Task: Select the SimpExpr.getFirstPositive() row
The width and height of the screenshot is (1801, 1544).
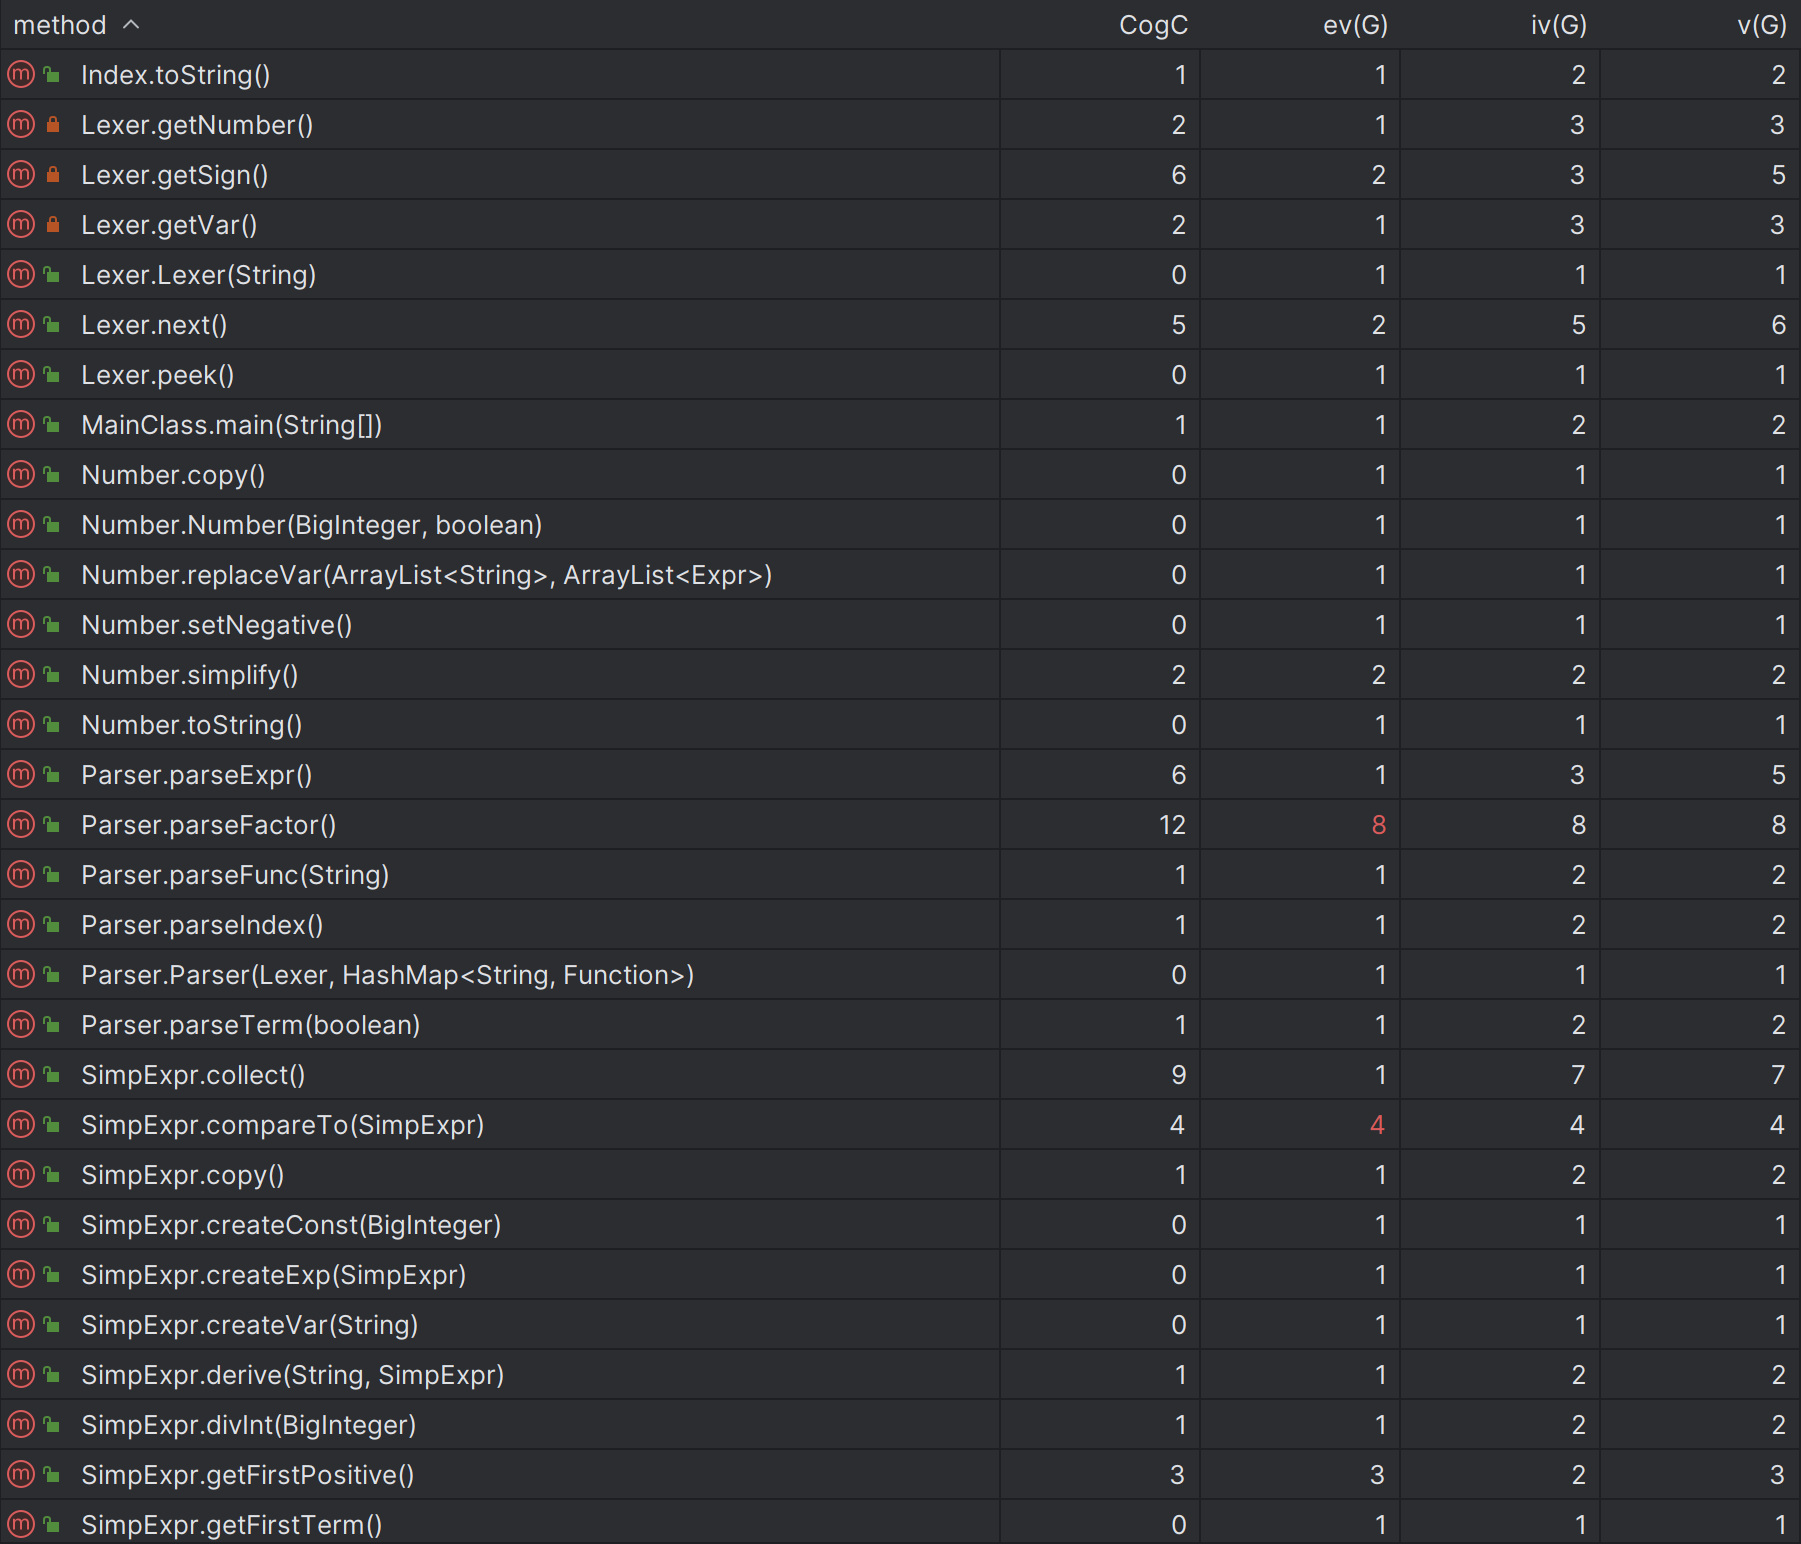Action: [900, 1474]
